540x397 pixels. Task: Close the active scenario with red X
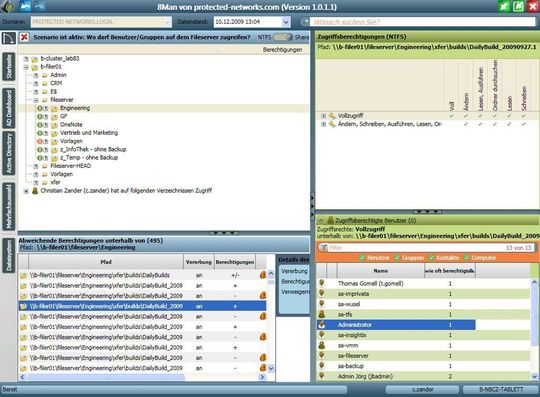(24, 37)
